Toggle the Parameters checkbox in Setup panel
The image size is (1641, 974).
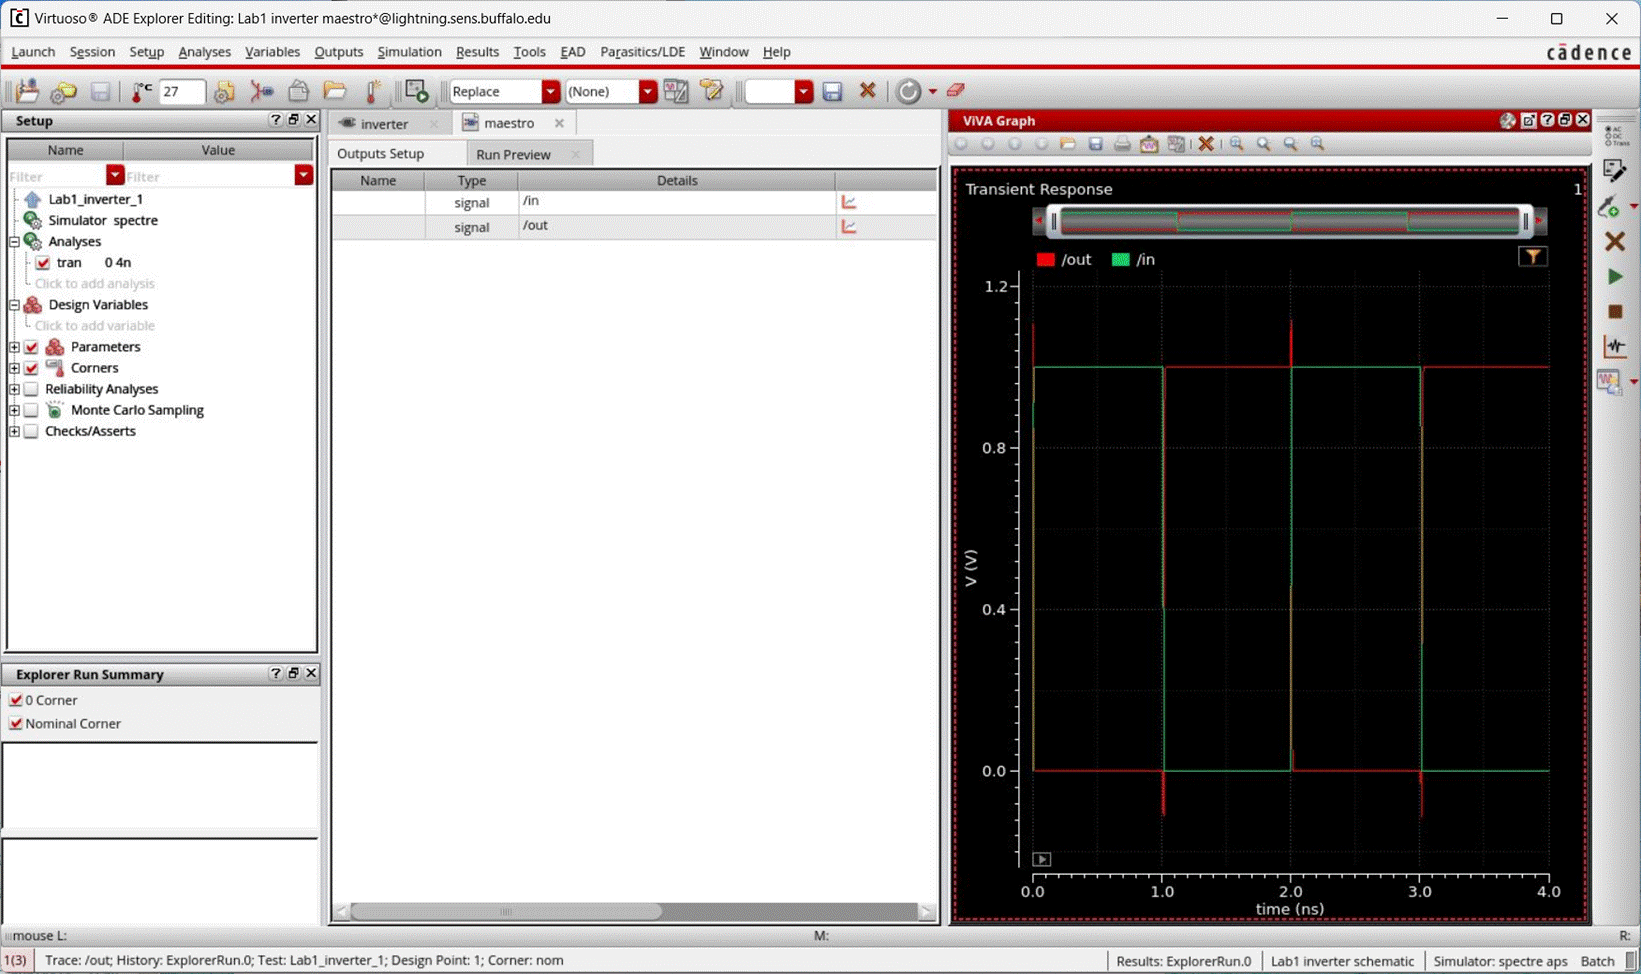click(x=31, y=346)
